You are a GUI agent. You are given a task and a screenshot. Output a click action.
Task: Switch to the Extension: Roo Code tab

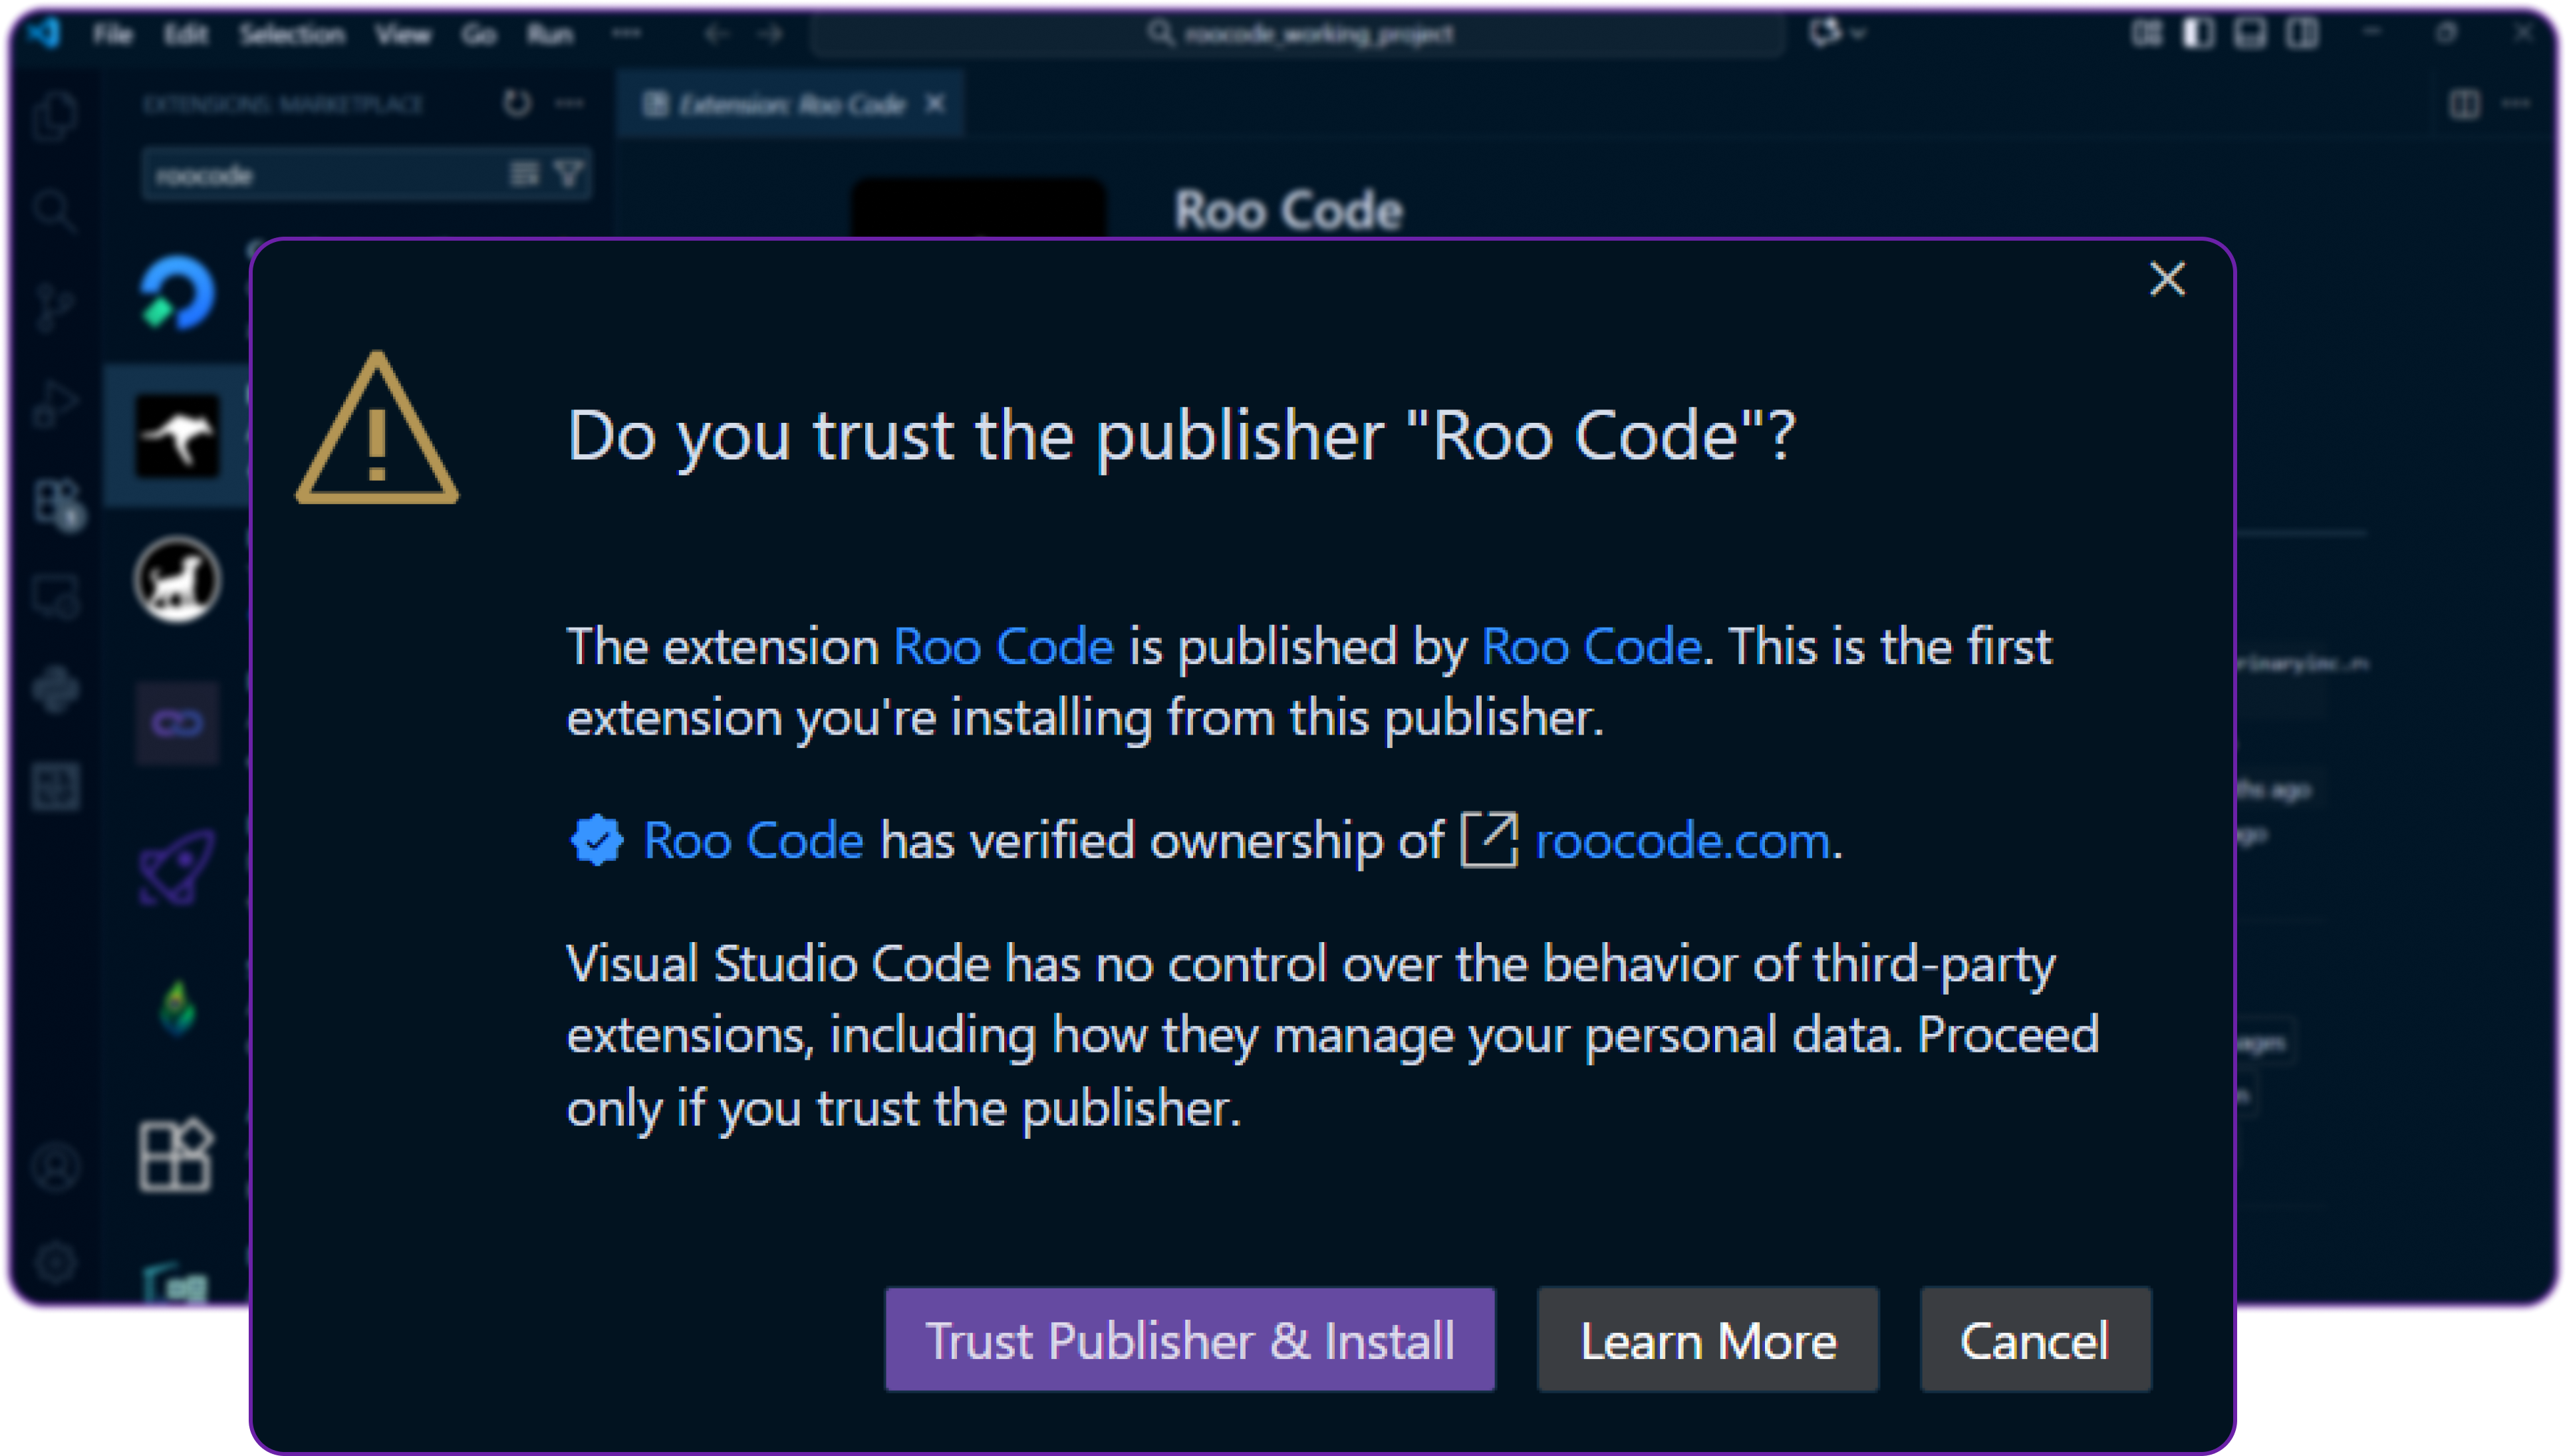(x=790, y=103)
